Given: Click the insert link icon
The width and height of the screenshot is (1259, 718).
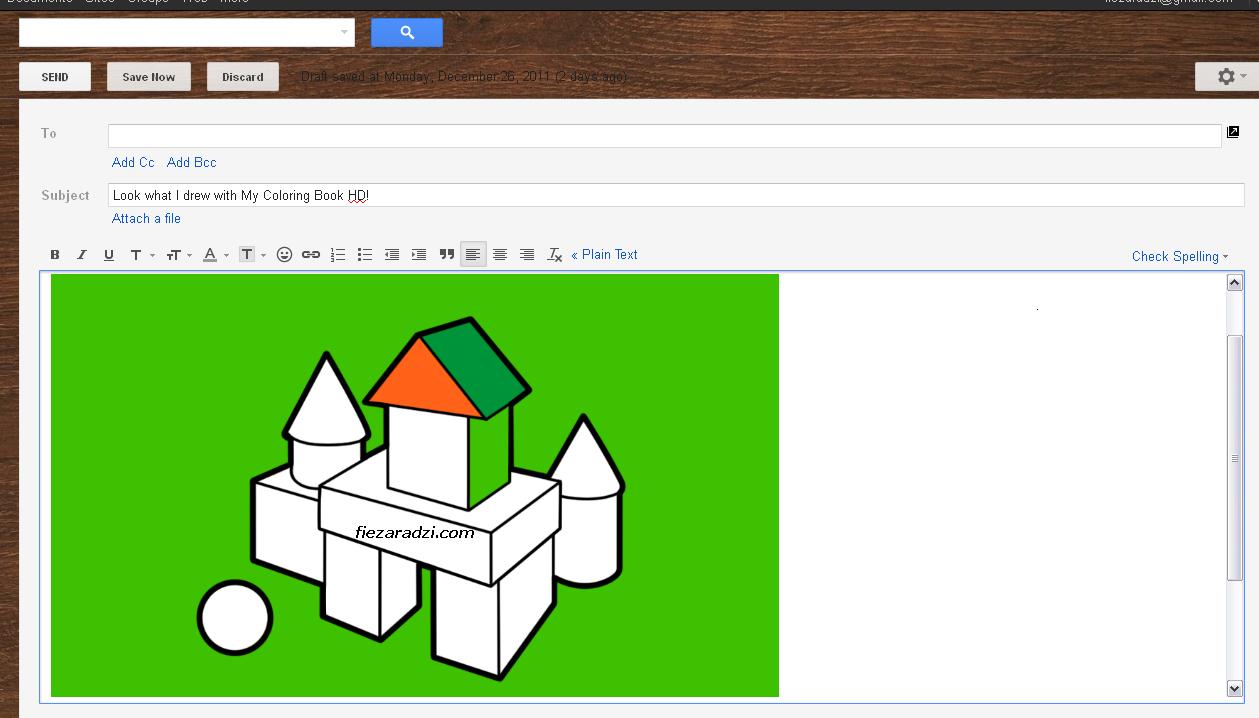Looking at the screenshot, I should click(x=311, y=255).
